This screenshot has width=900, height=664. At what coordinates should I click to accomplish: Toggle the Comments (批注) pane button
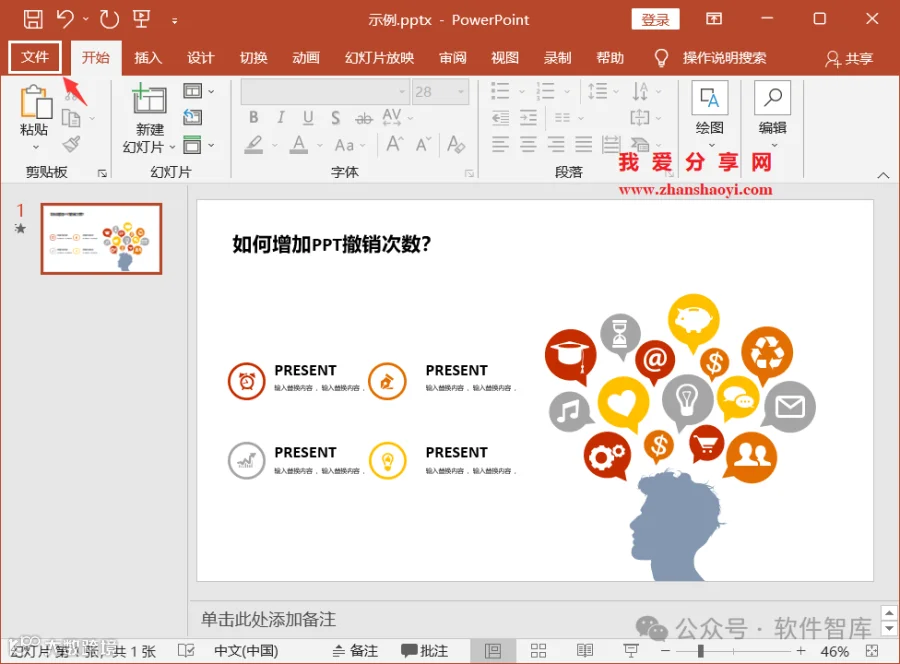pyautogui.click(x=424, y=651)
